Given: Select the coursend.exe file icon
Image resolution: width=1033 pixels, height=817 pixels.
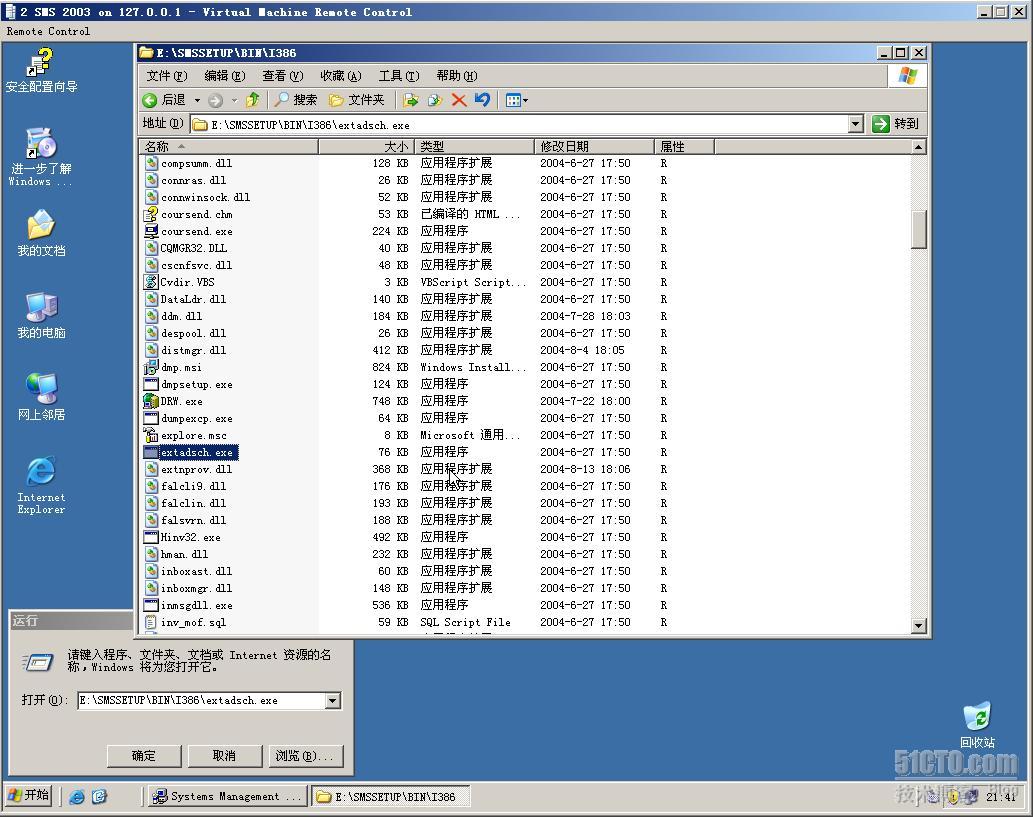Looking at the screenshot, I should click(x=151, y=231).
